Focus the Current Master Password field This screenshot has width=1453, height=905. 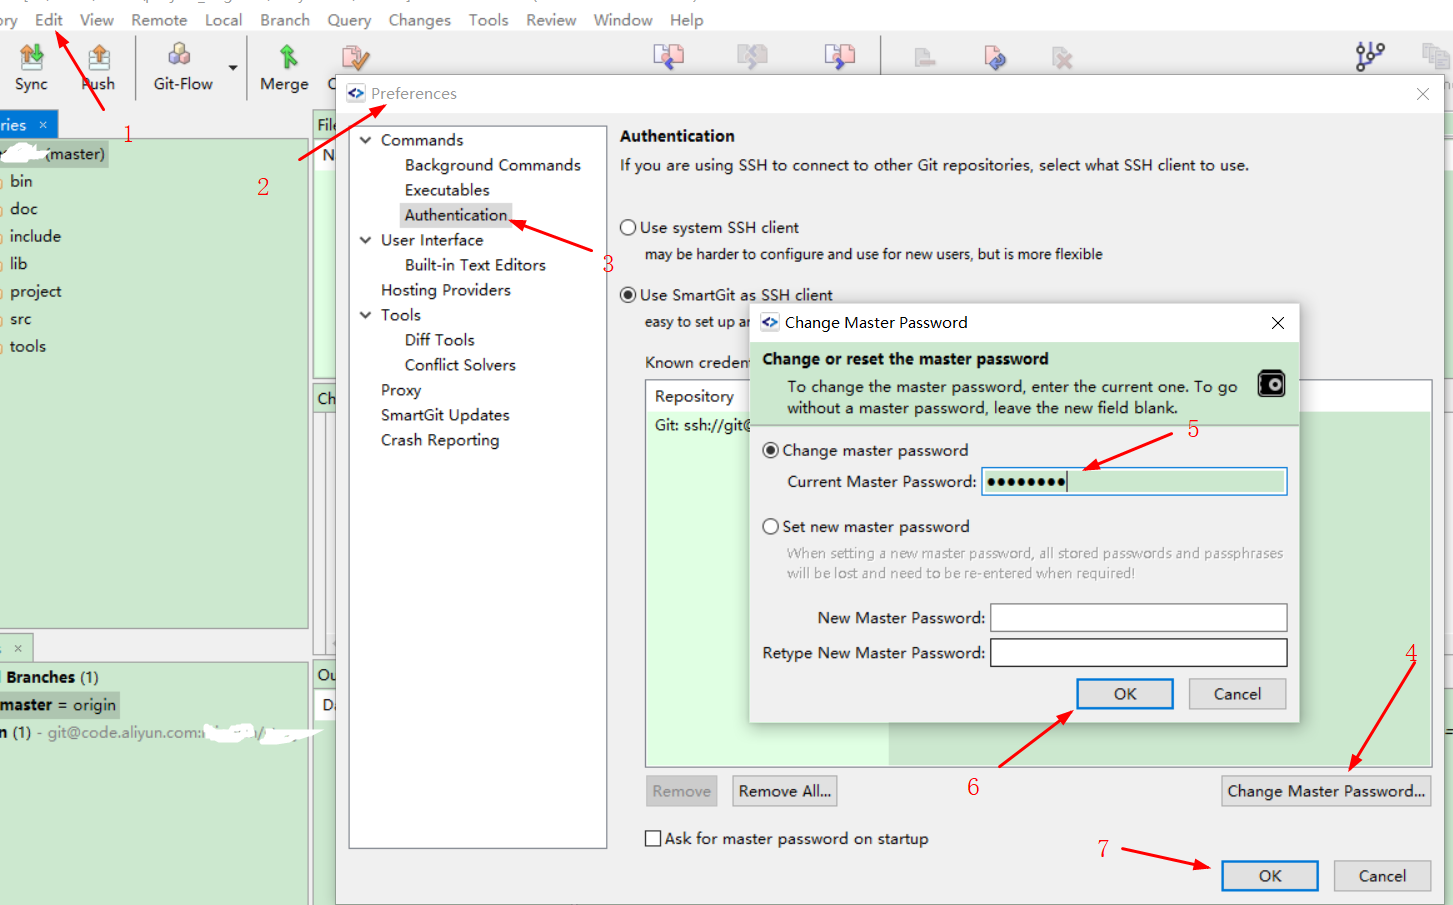pos(1134,482)
